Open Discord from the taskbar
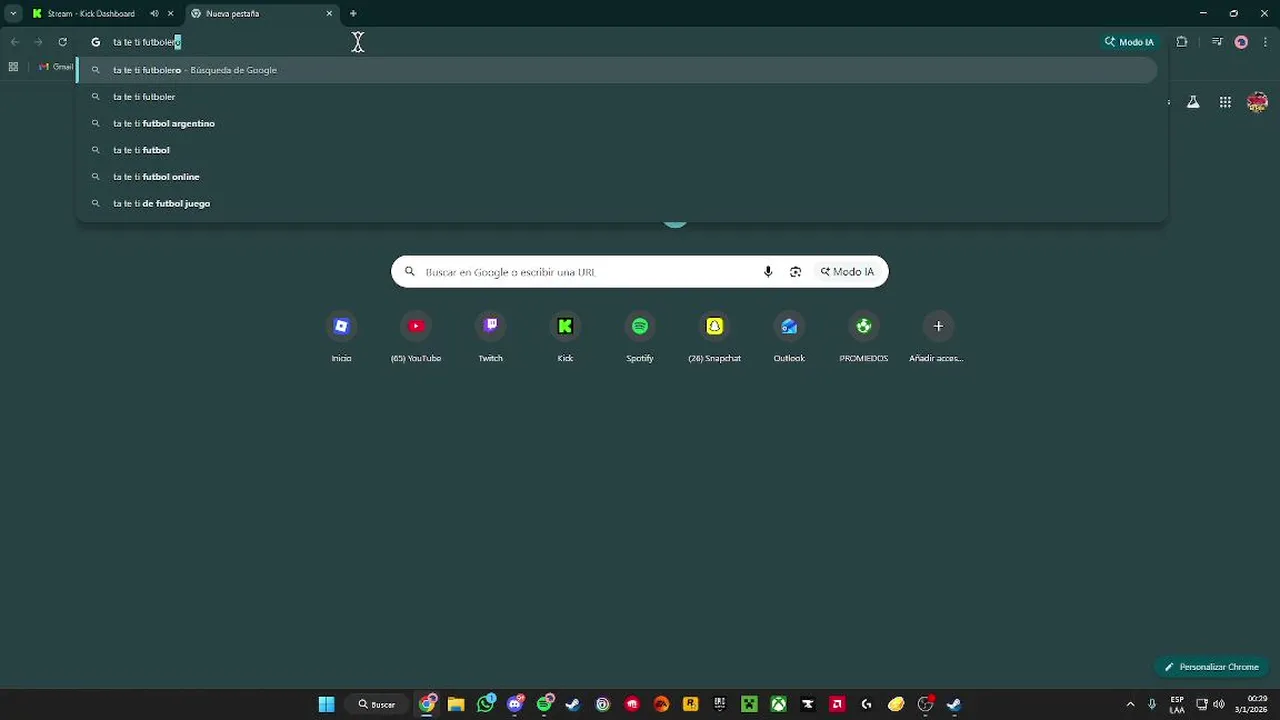 [x=515, y=704]
